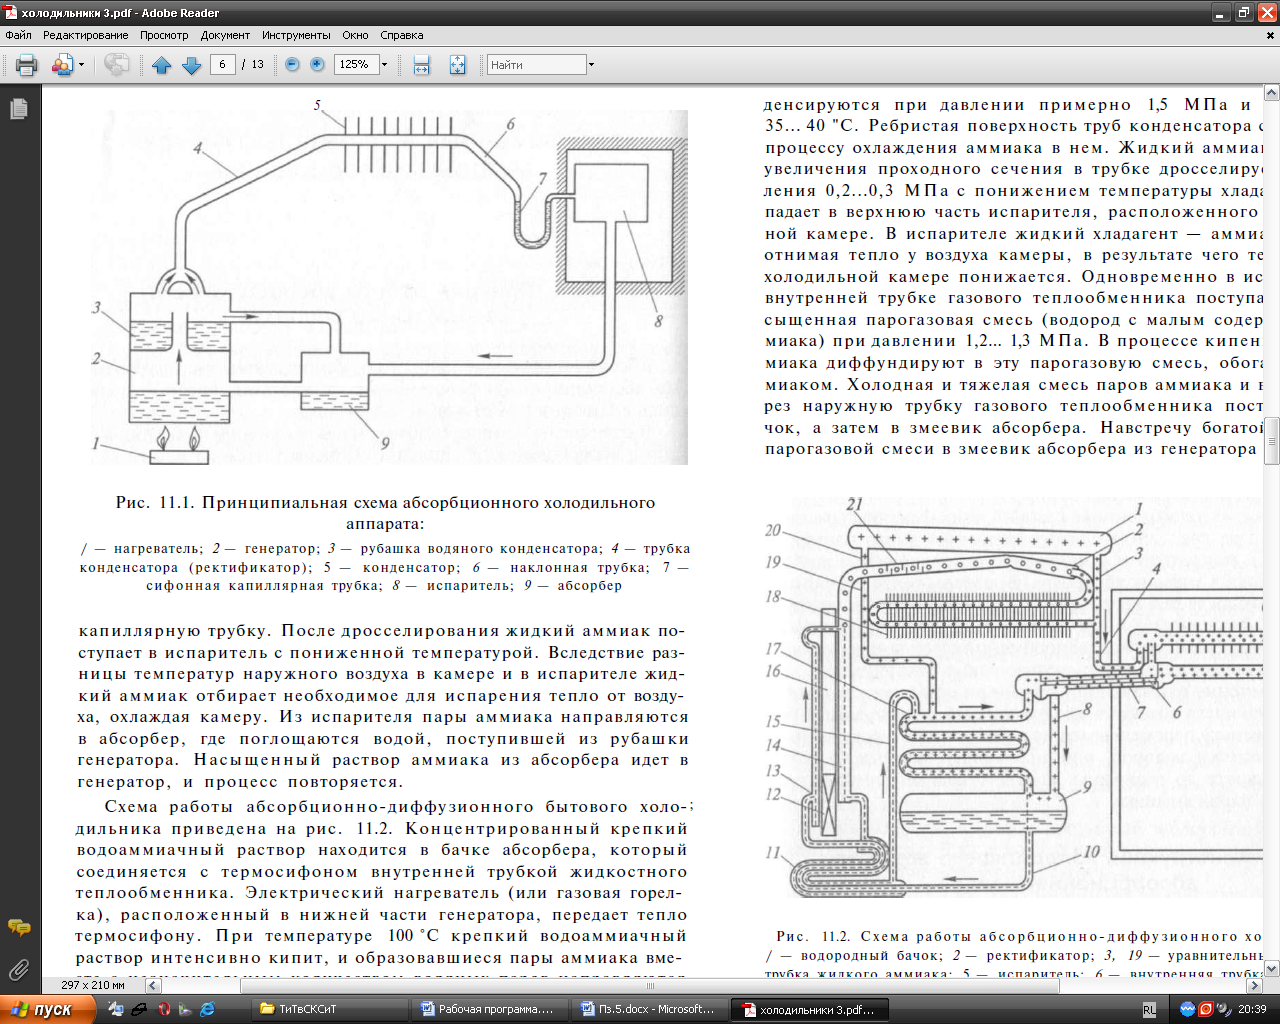
Task: Open the Найти search options dropdown
Action: tap(591, 65)
